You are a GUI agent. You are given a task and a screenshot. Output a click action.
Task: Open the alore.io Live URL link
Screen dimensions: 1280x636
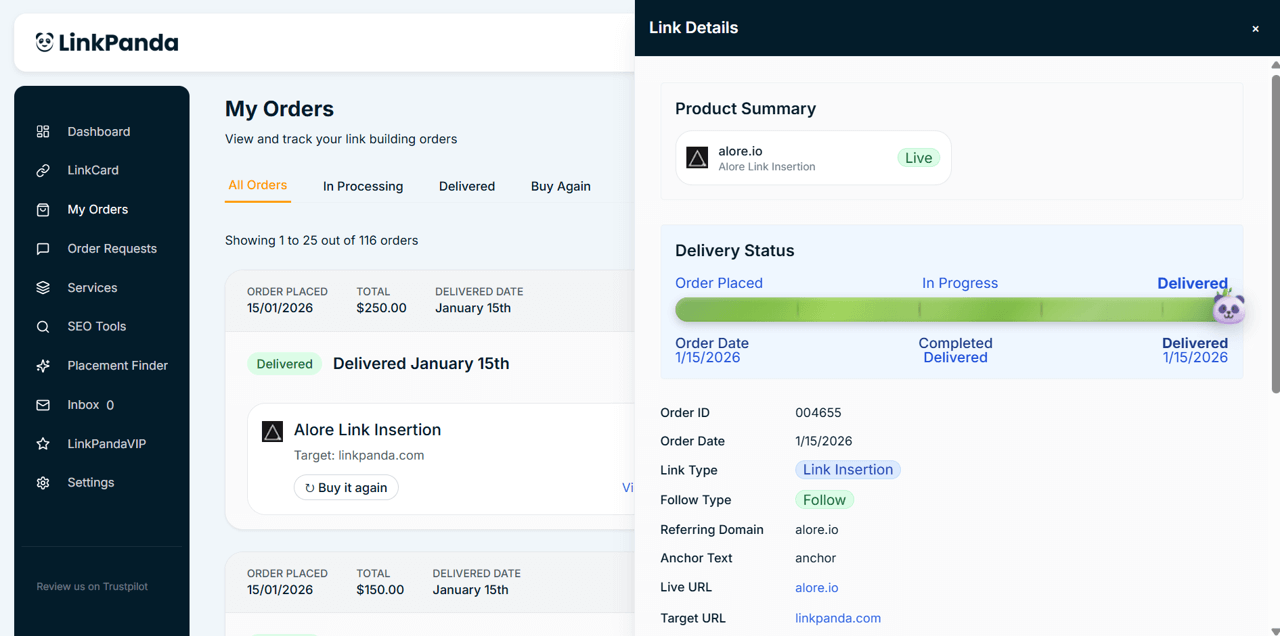[x=816, y=587]
